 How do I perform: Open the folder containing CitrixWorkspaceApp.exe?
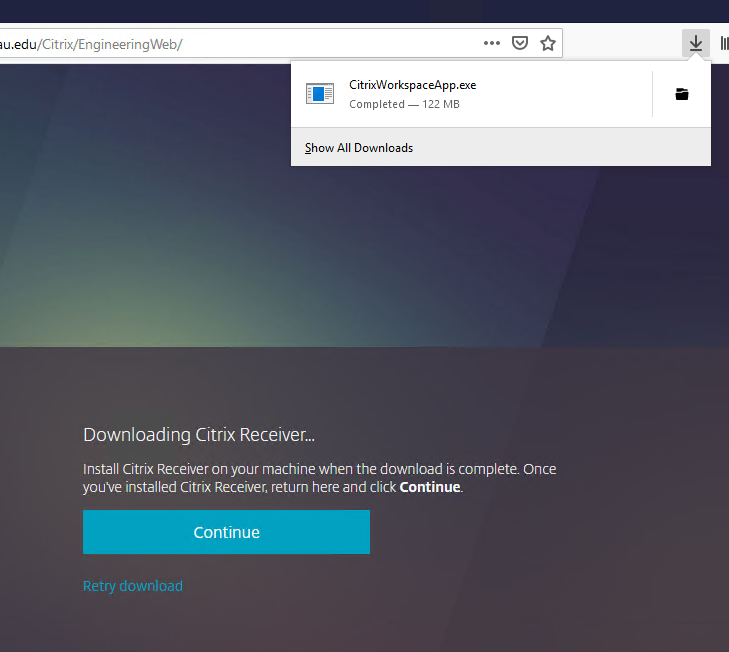coord(682,94)
